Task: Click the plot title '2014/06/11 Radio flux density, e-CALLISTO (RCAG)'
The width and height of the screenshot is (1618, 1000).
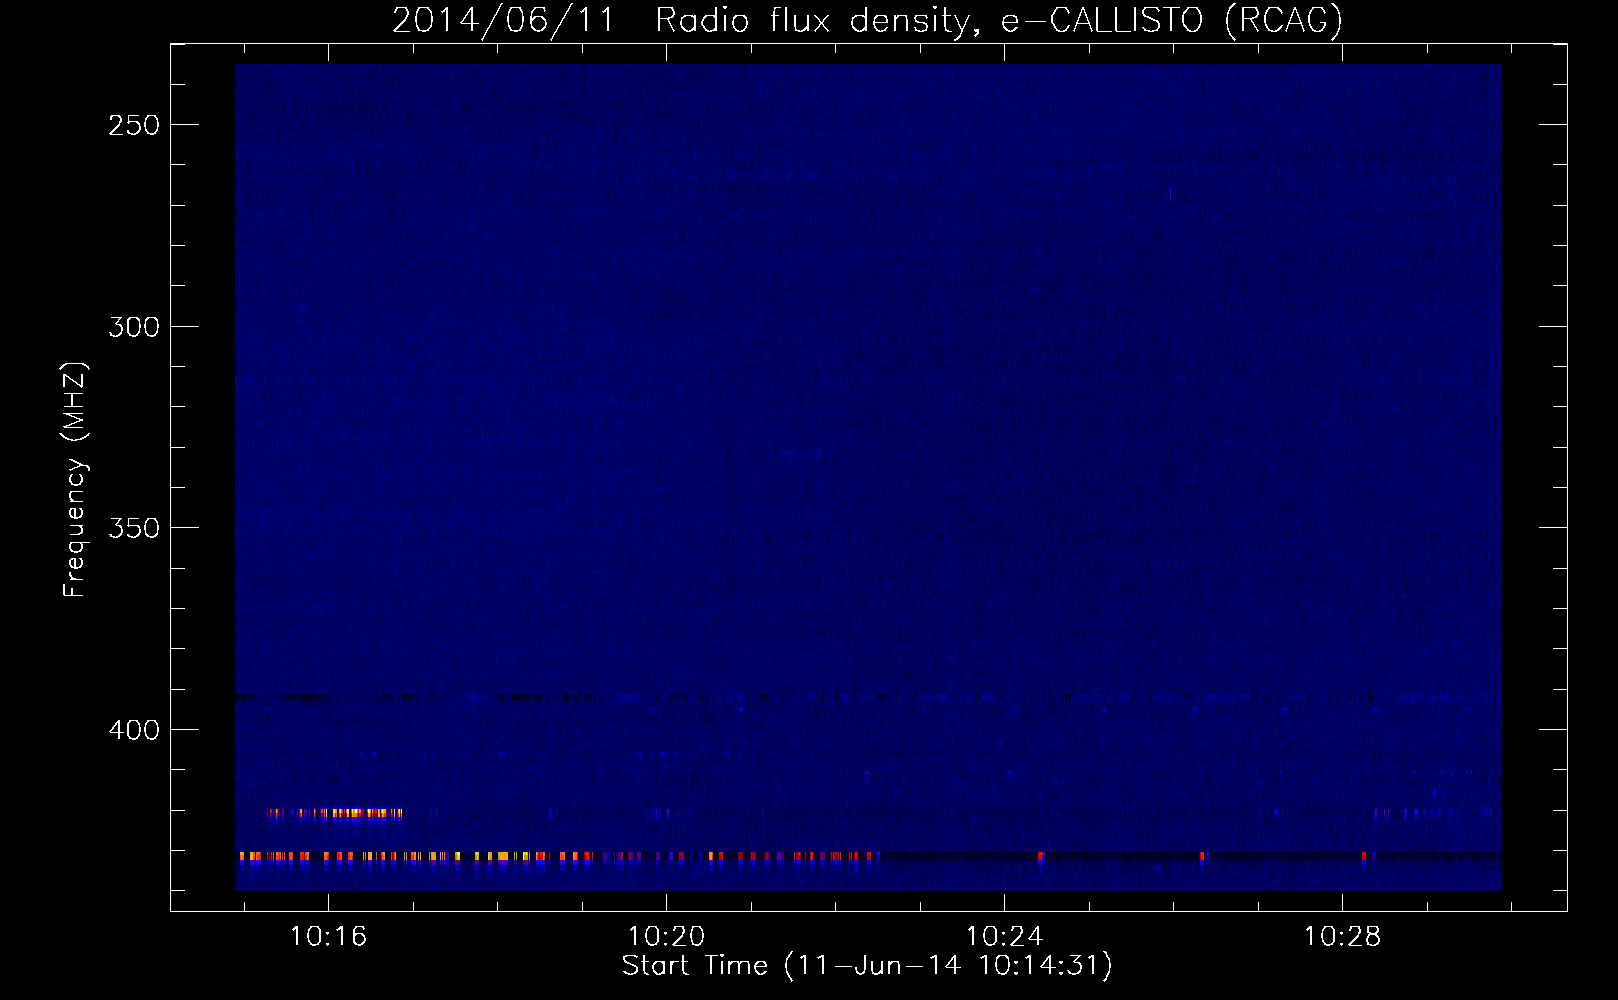Action: point(867,20)
